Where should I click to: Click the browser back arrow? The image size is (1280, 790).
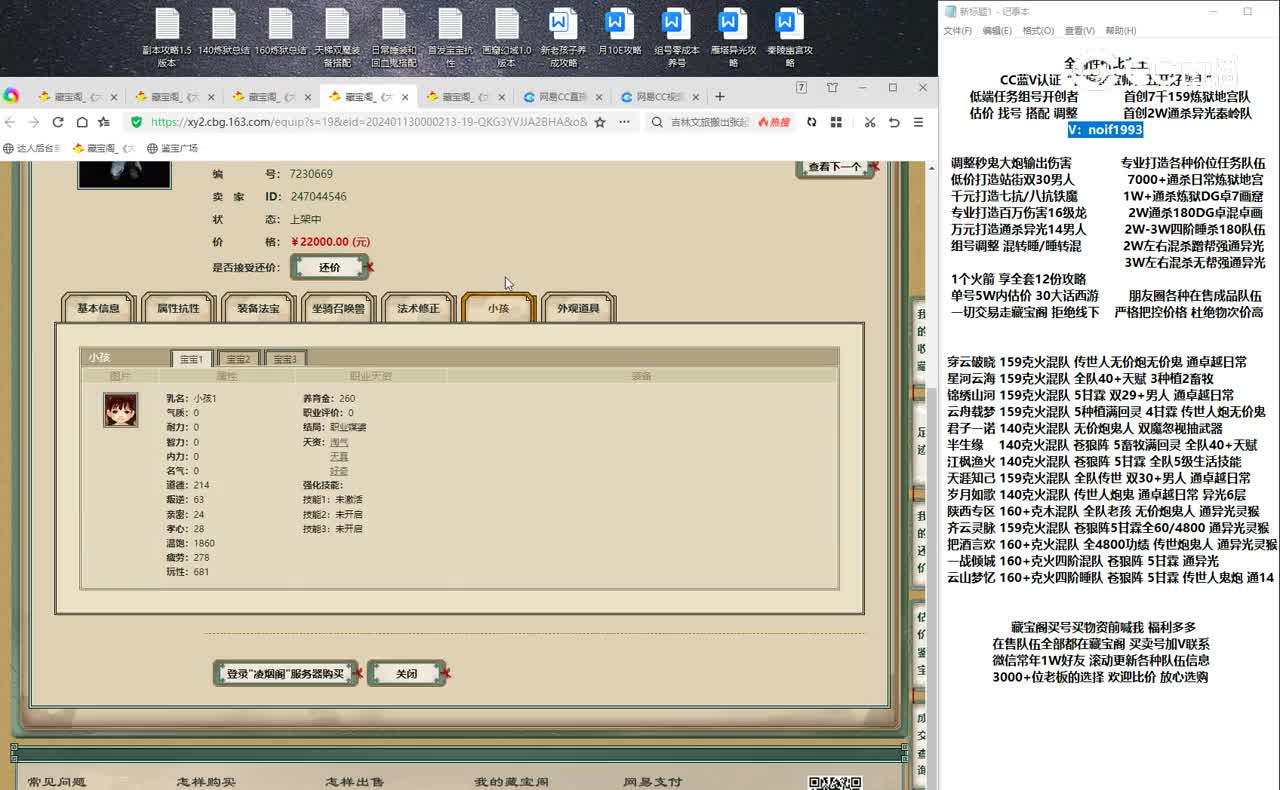tap(10, 122)
